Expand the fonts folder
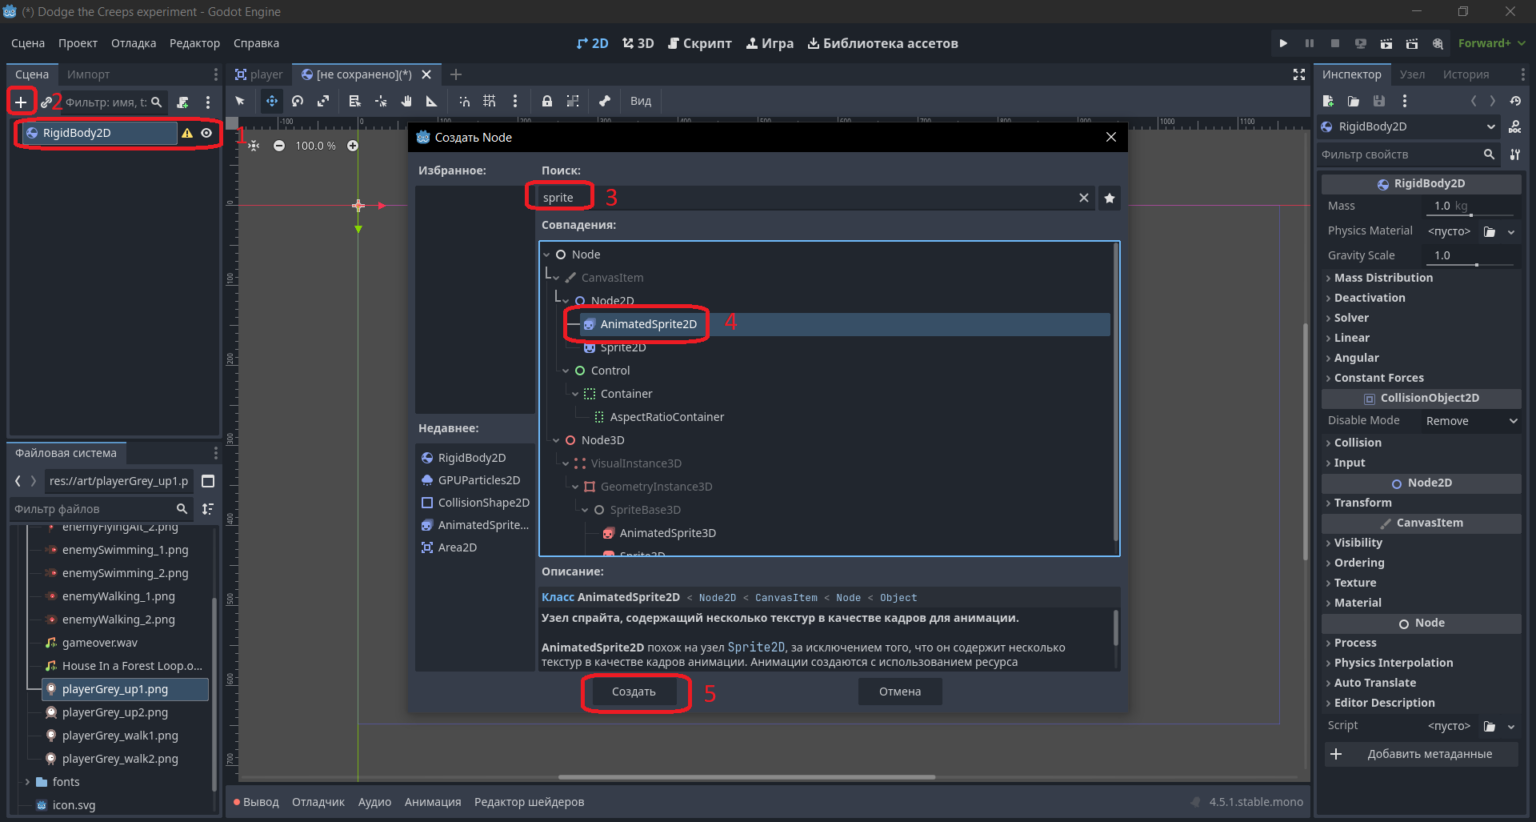1536x822 pixels. pos(27,782)
